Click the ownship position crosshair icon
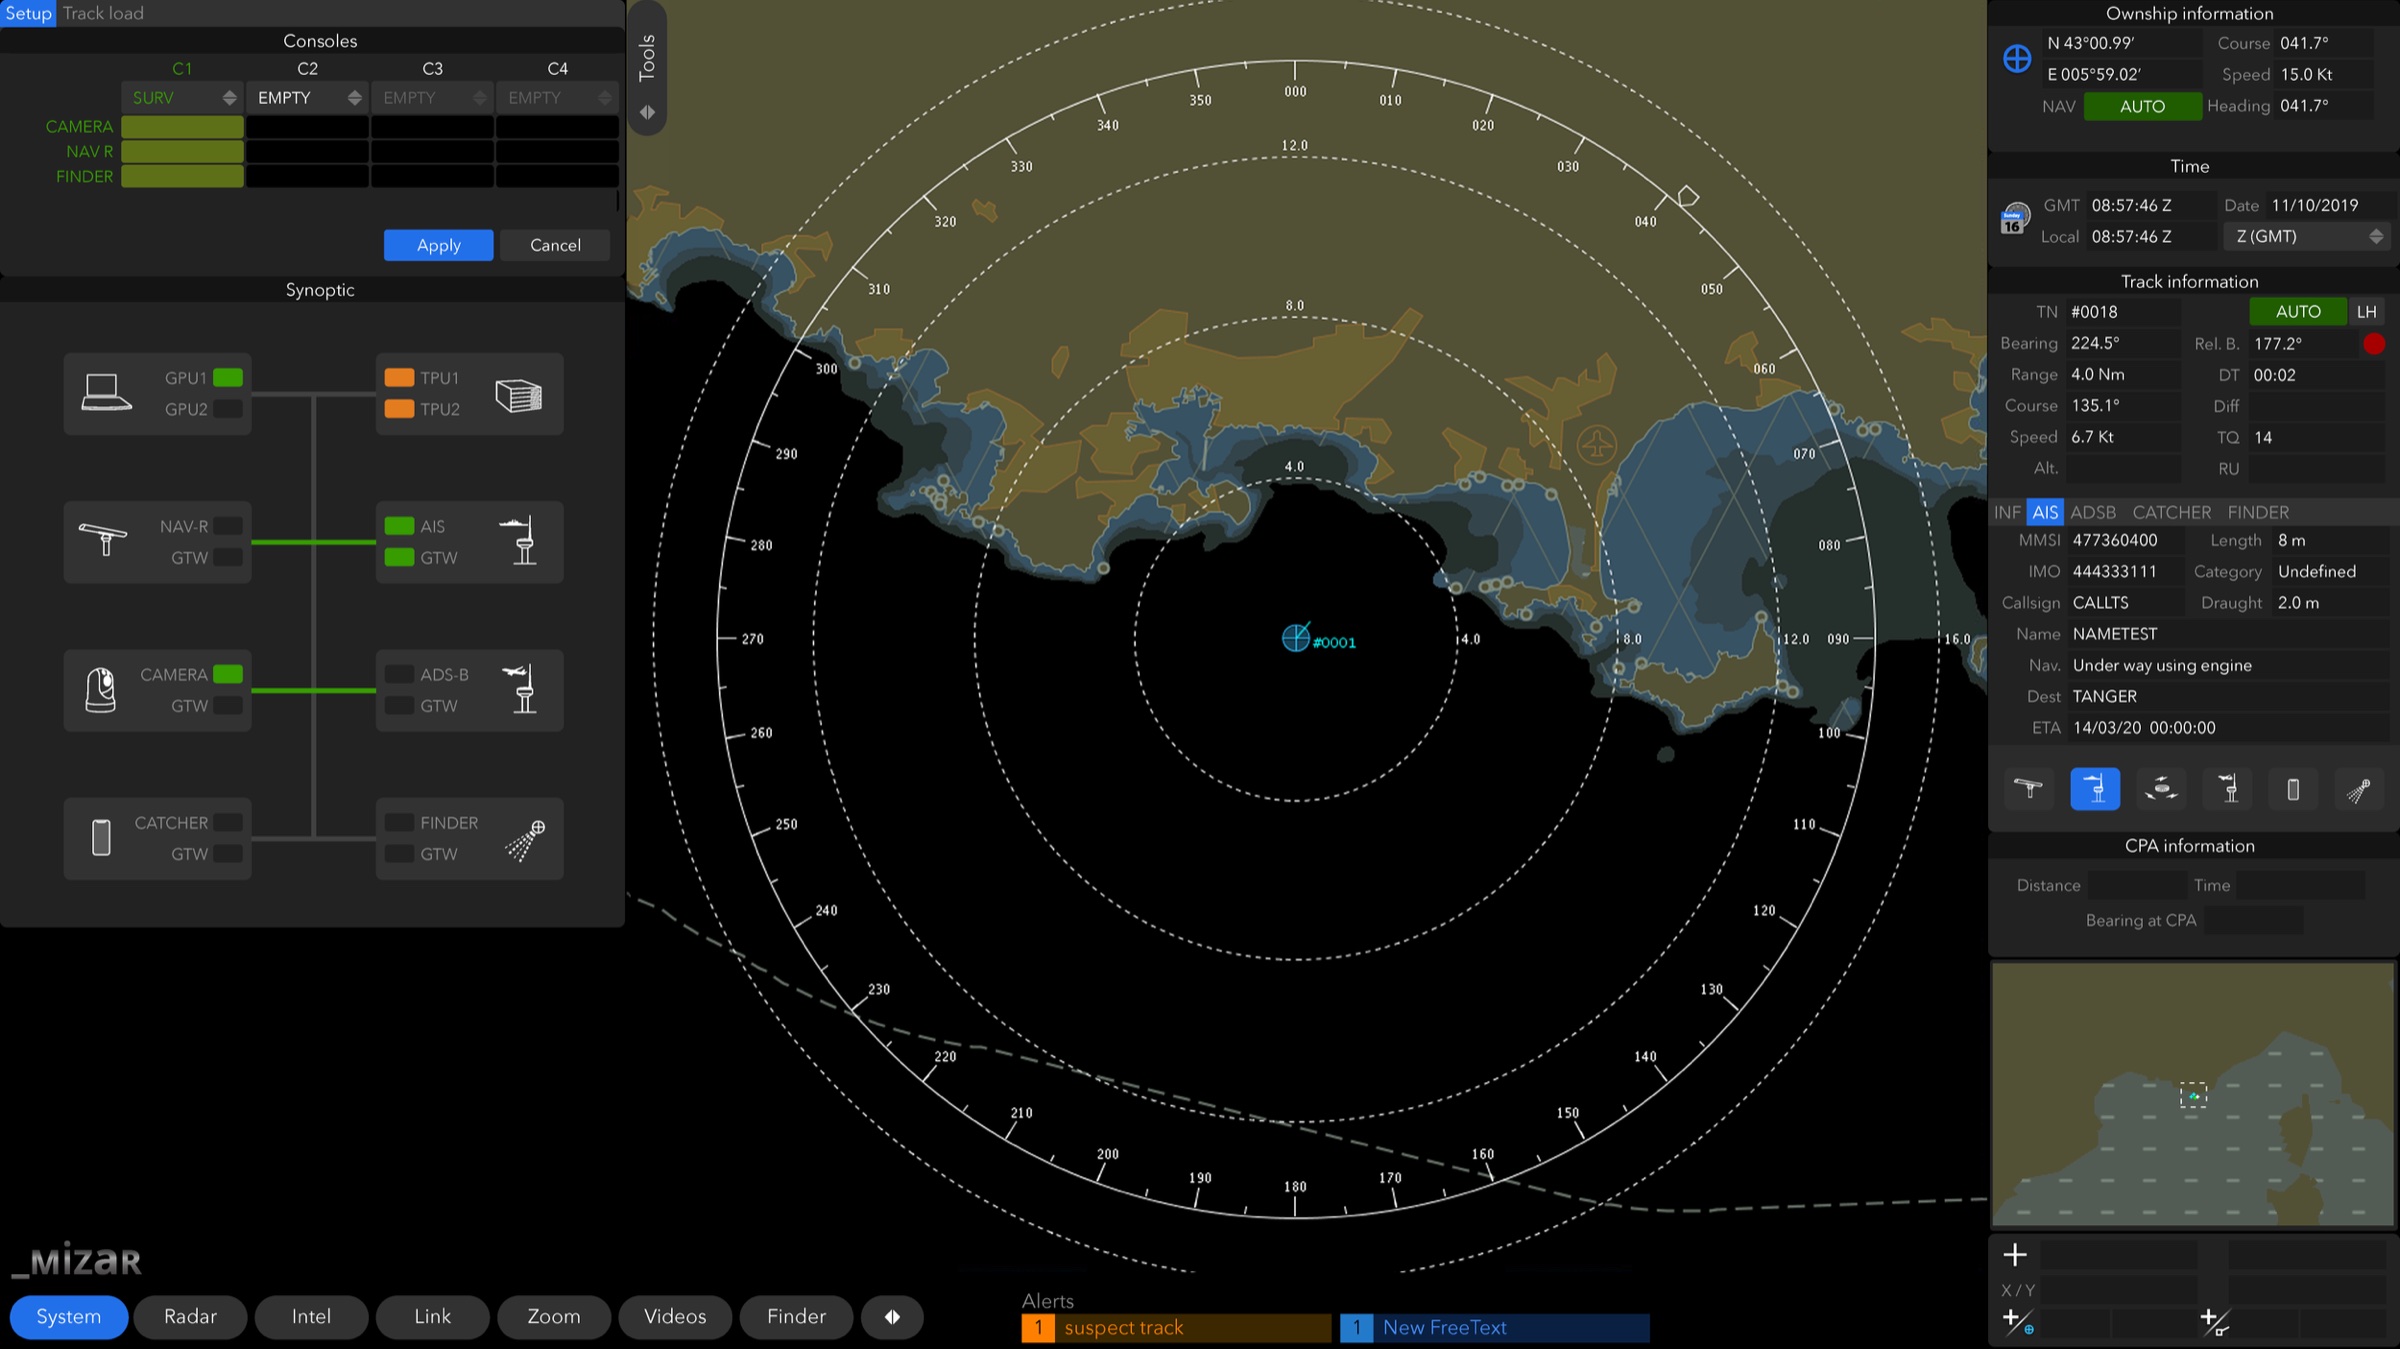The height and width of the screenshot is (1349, 2400). tap(2017, 58)
